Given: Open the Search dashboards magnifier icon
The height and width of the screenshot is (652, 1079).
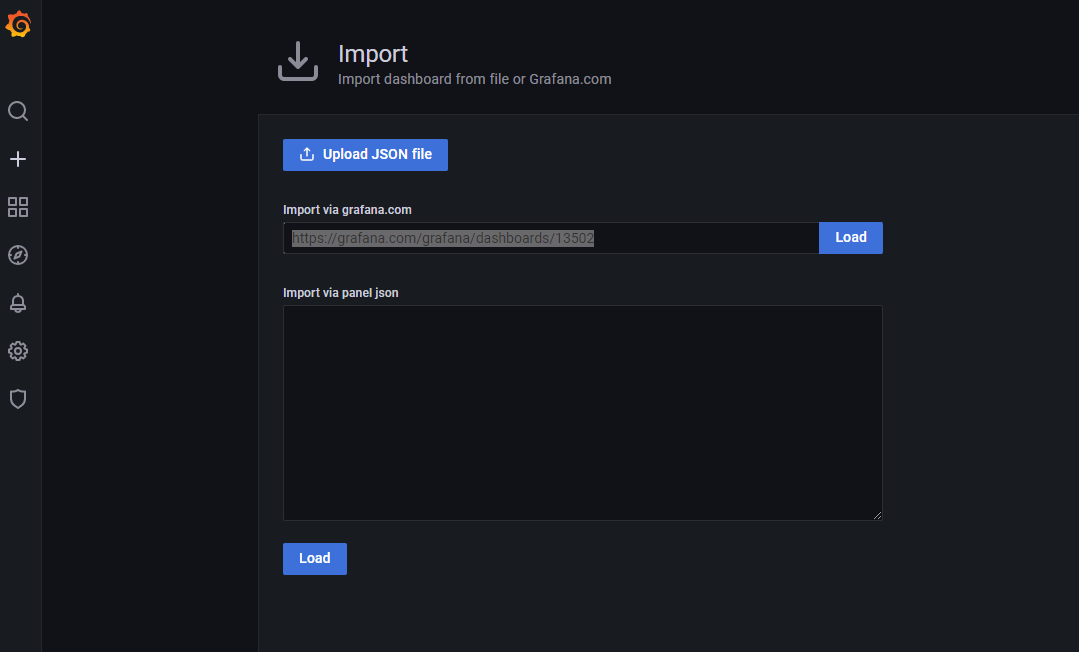Looking at the screenshot, I should pyautogui.click(x=18, y=111).
